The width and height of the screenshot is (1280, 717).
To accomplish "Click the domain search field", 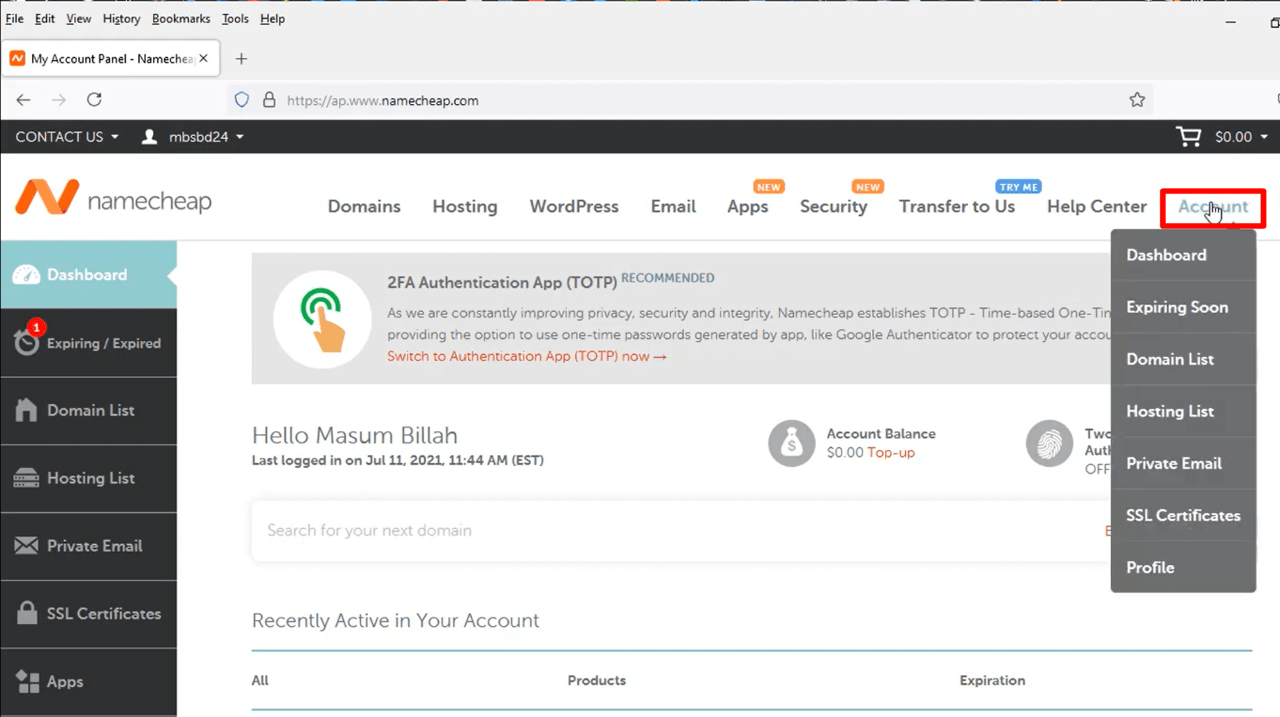I will pos(680,531).
